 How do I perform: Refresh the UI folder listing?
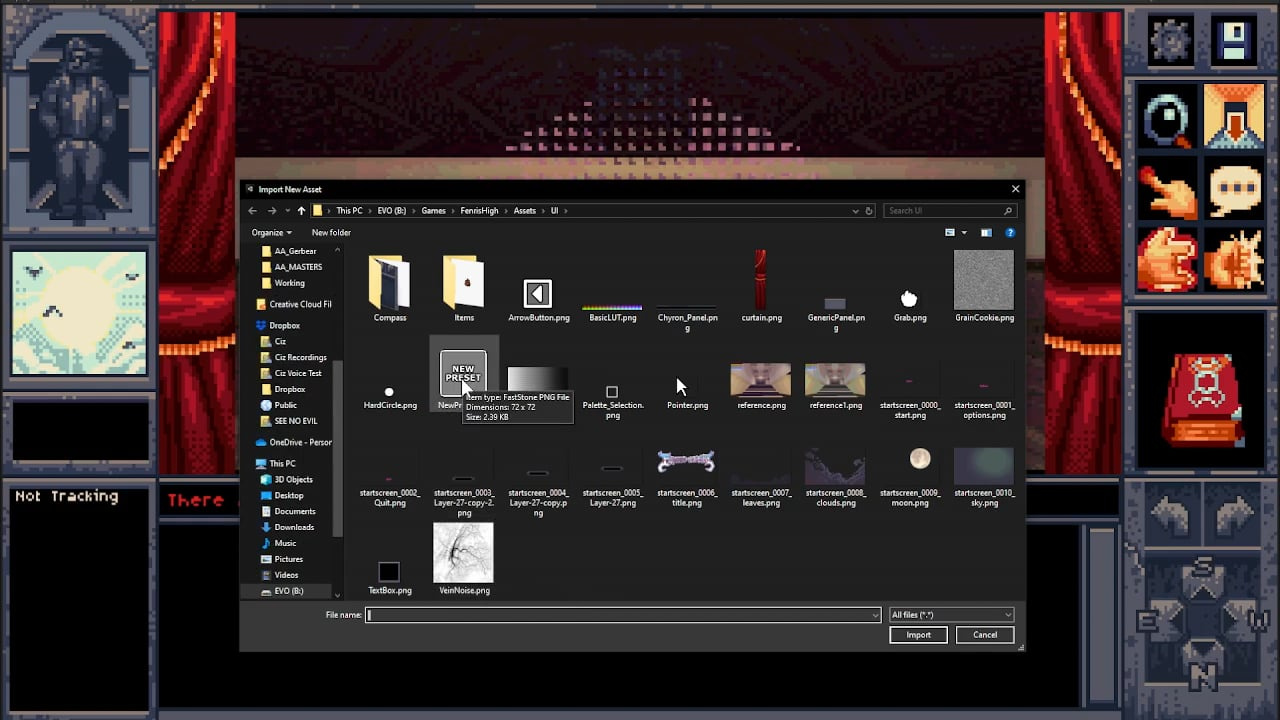(x=869, y=211)
